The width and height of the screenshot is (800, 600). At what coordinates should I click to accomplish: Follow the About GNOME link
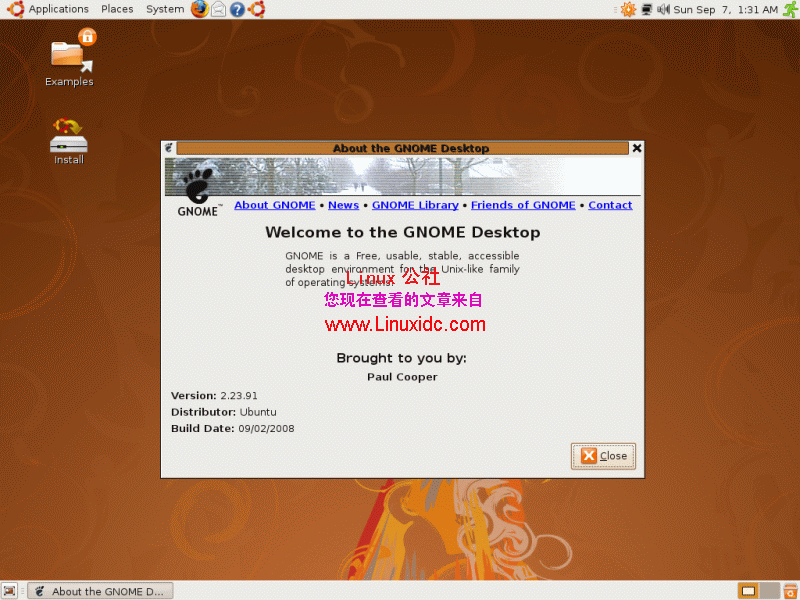coord(275,205)
